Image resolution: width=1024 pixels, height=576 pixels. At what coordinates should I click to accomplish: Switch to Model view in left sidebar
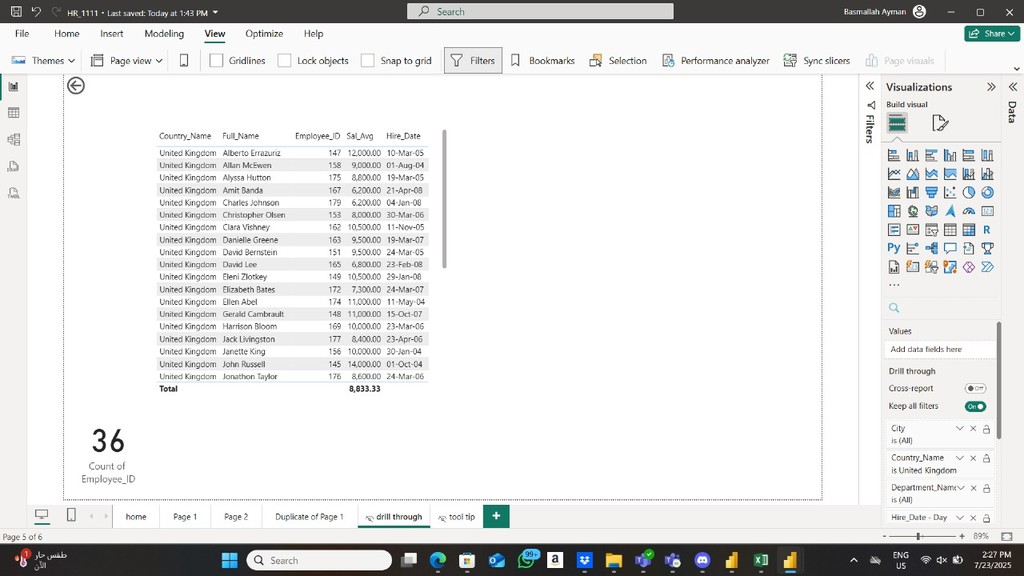tap(13, 140)
